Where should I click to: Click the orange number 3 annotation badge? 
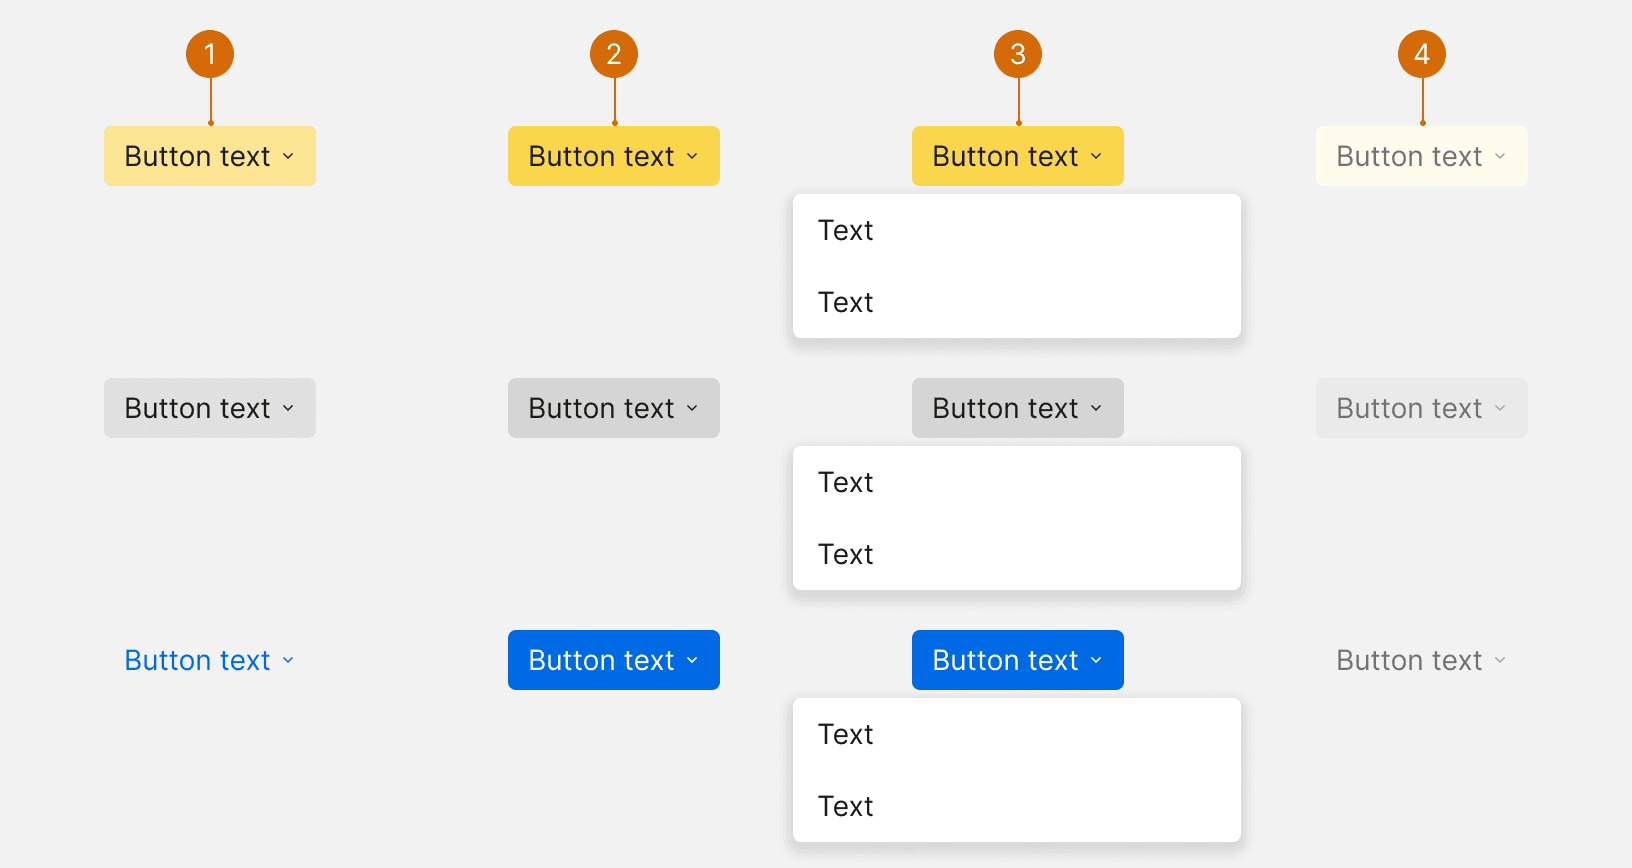coord(1018,54)
